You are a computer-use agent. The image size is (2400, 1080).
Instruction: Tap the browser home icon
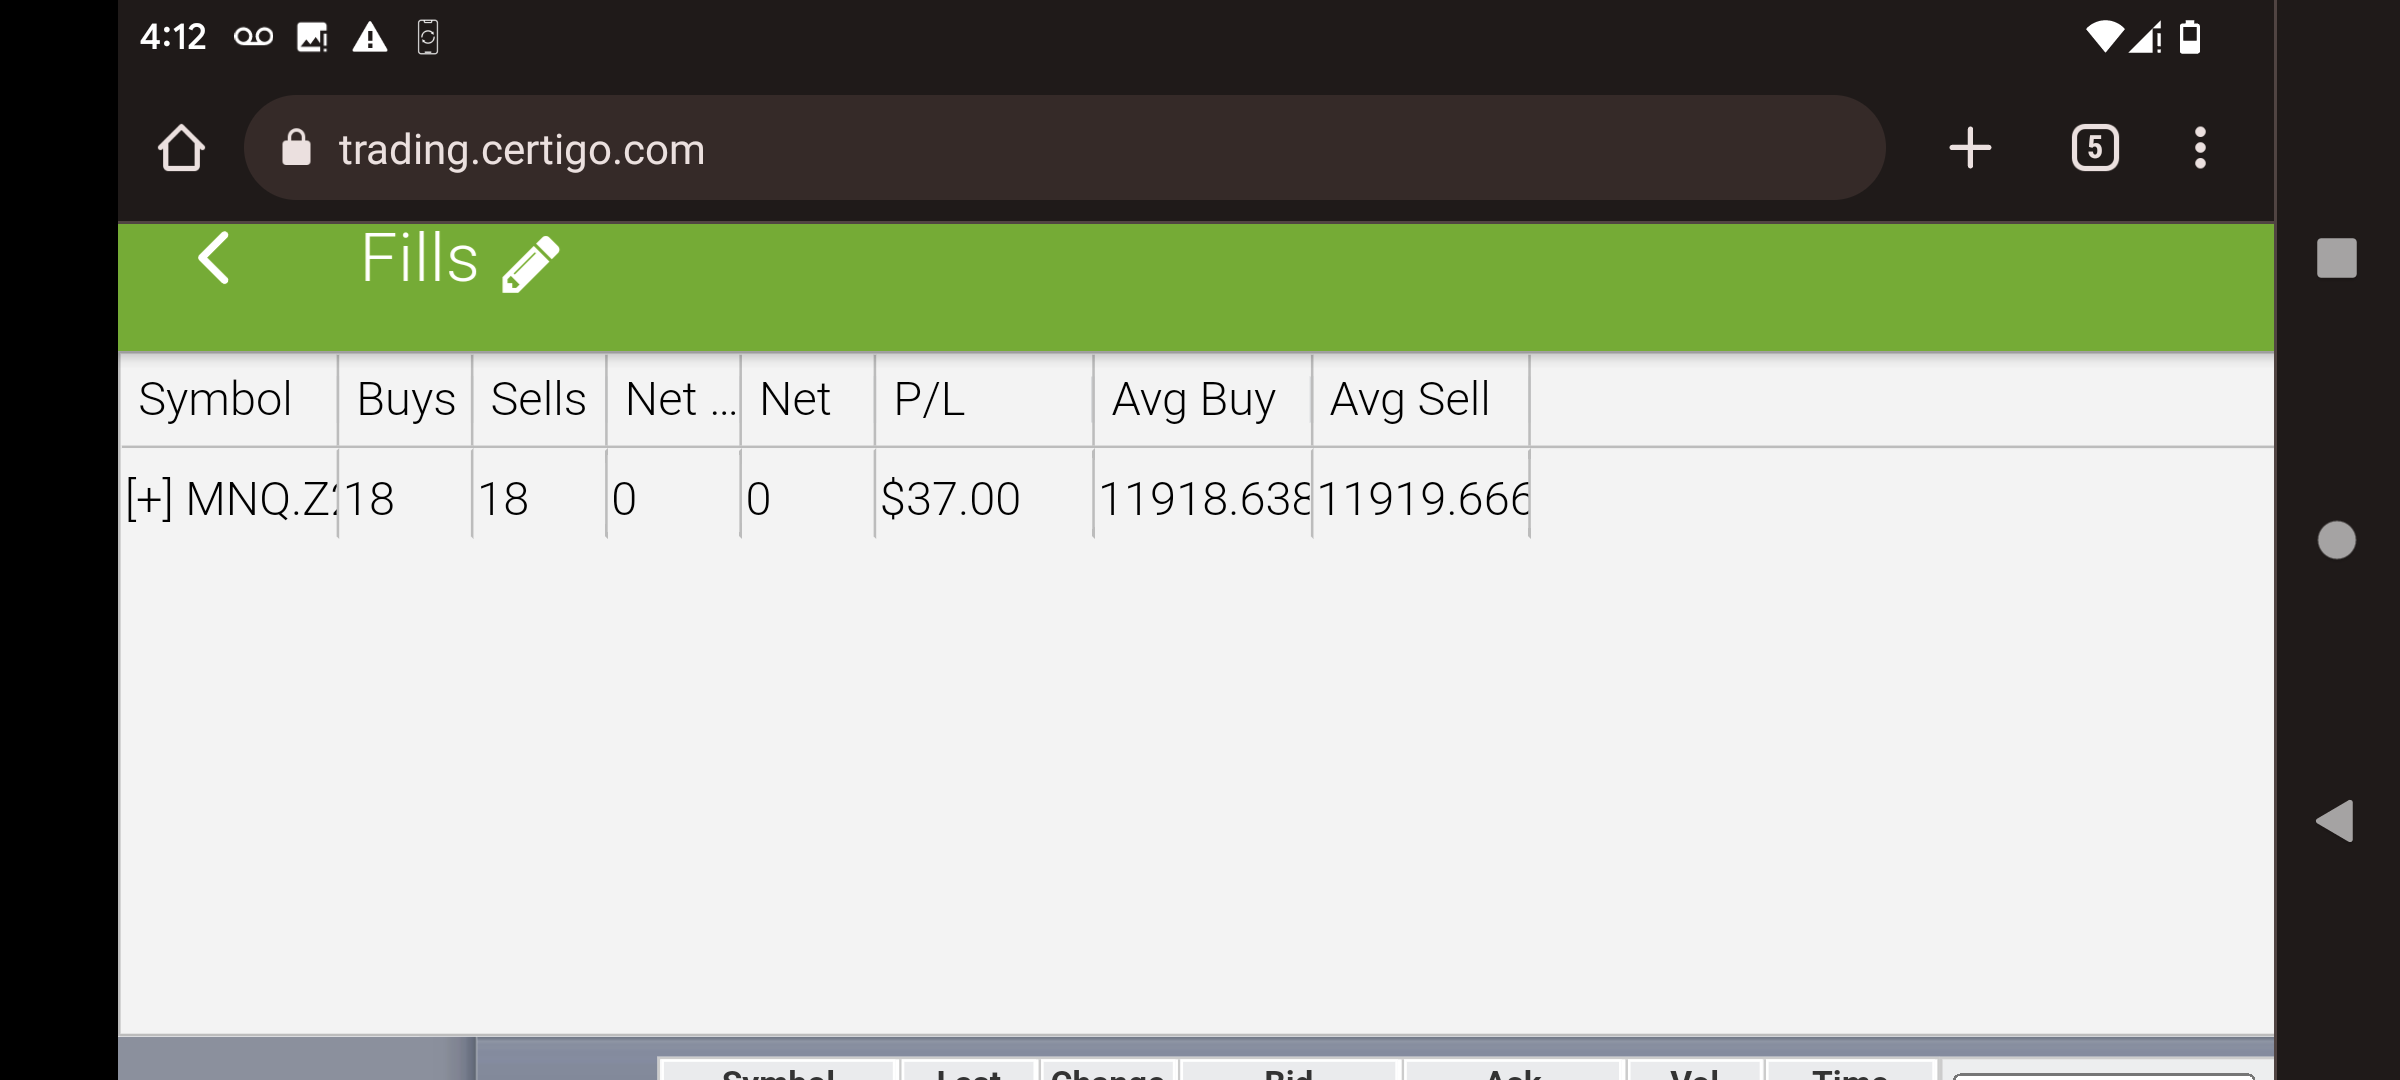click(x=181, y=149)
